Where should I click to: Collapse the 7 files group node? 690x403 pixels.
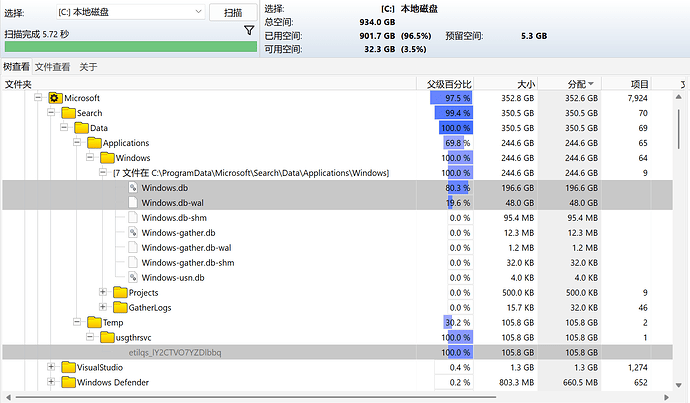[x=103, y=172]
